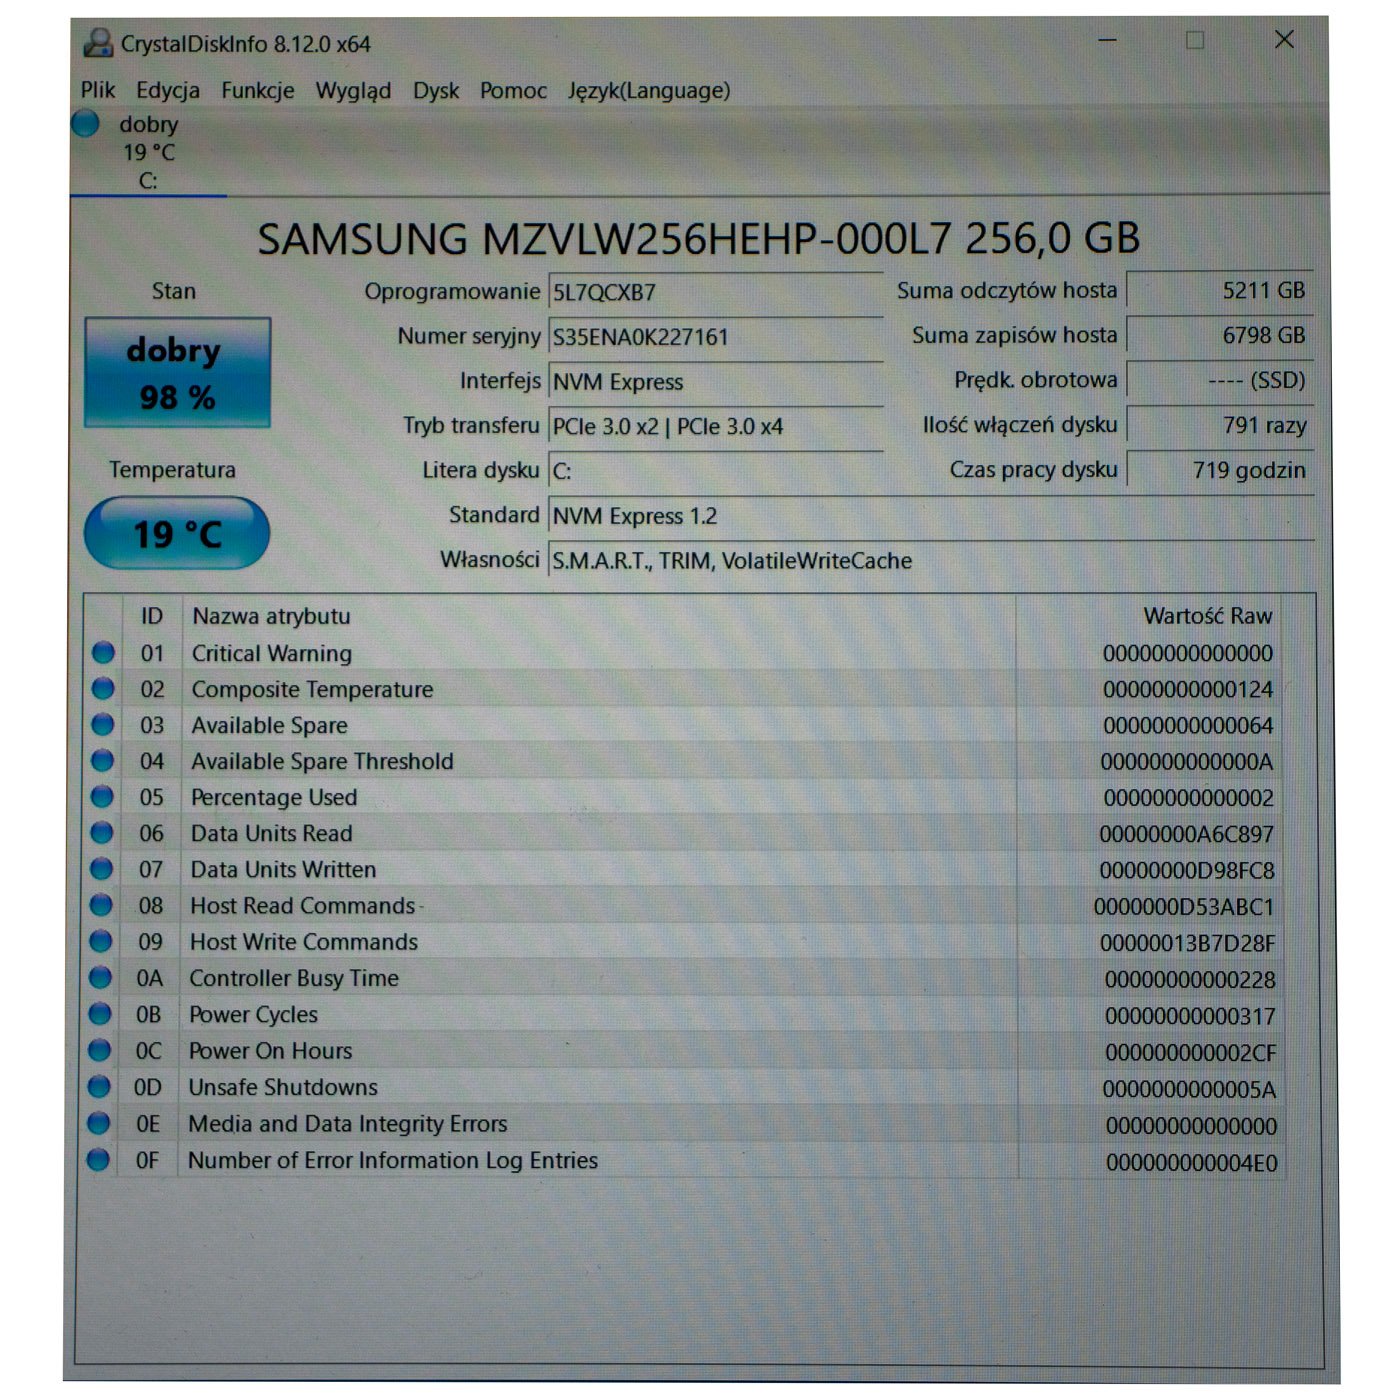This screenshot has width=1400, height=1400.
Task: Click power-on count value 791 razy
Action: click(1220, 425)
